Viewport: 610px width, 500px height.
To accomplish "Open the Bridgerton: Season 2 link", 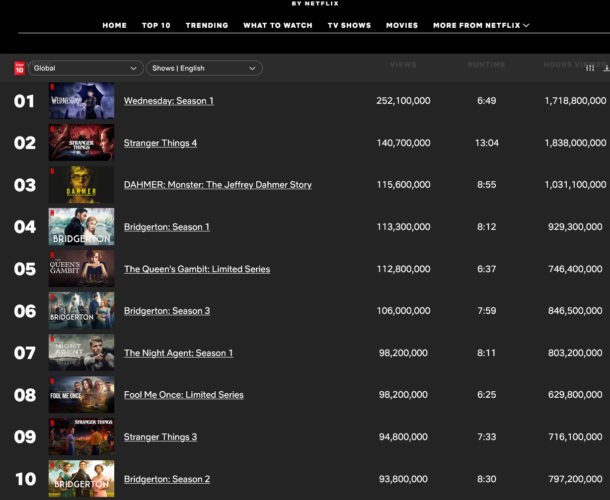I will 167,479.
